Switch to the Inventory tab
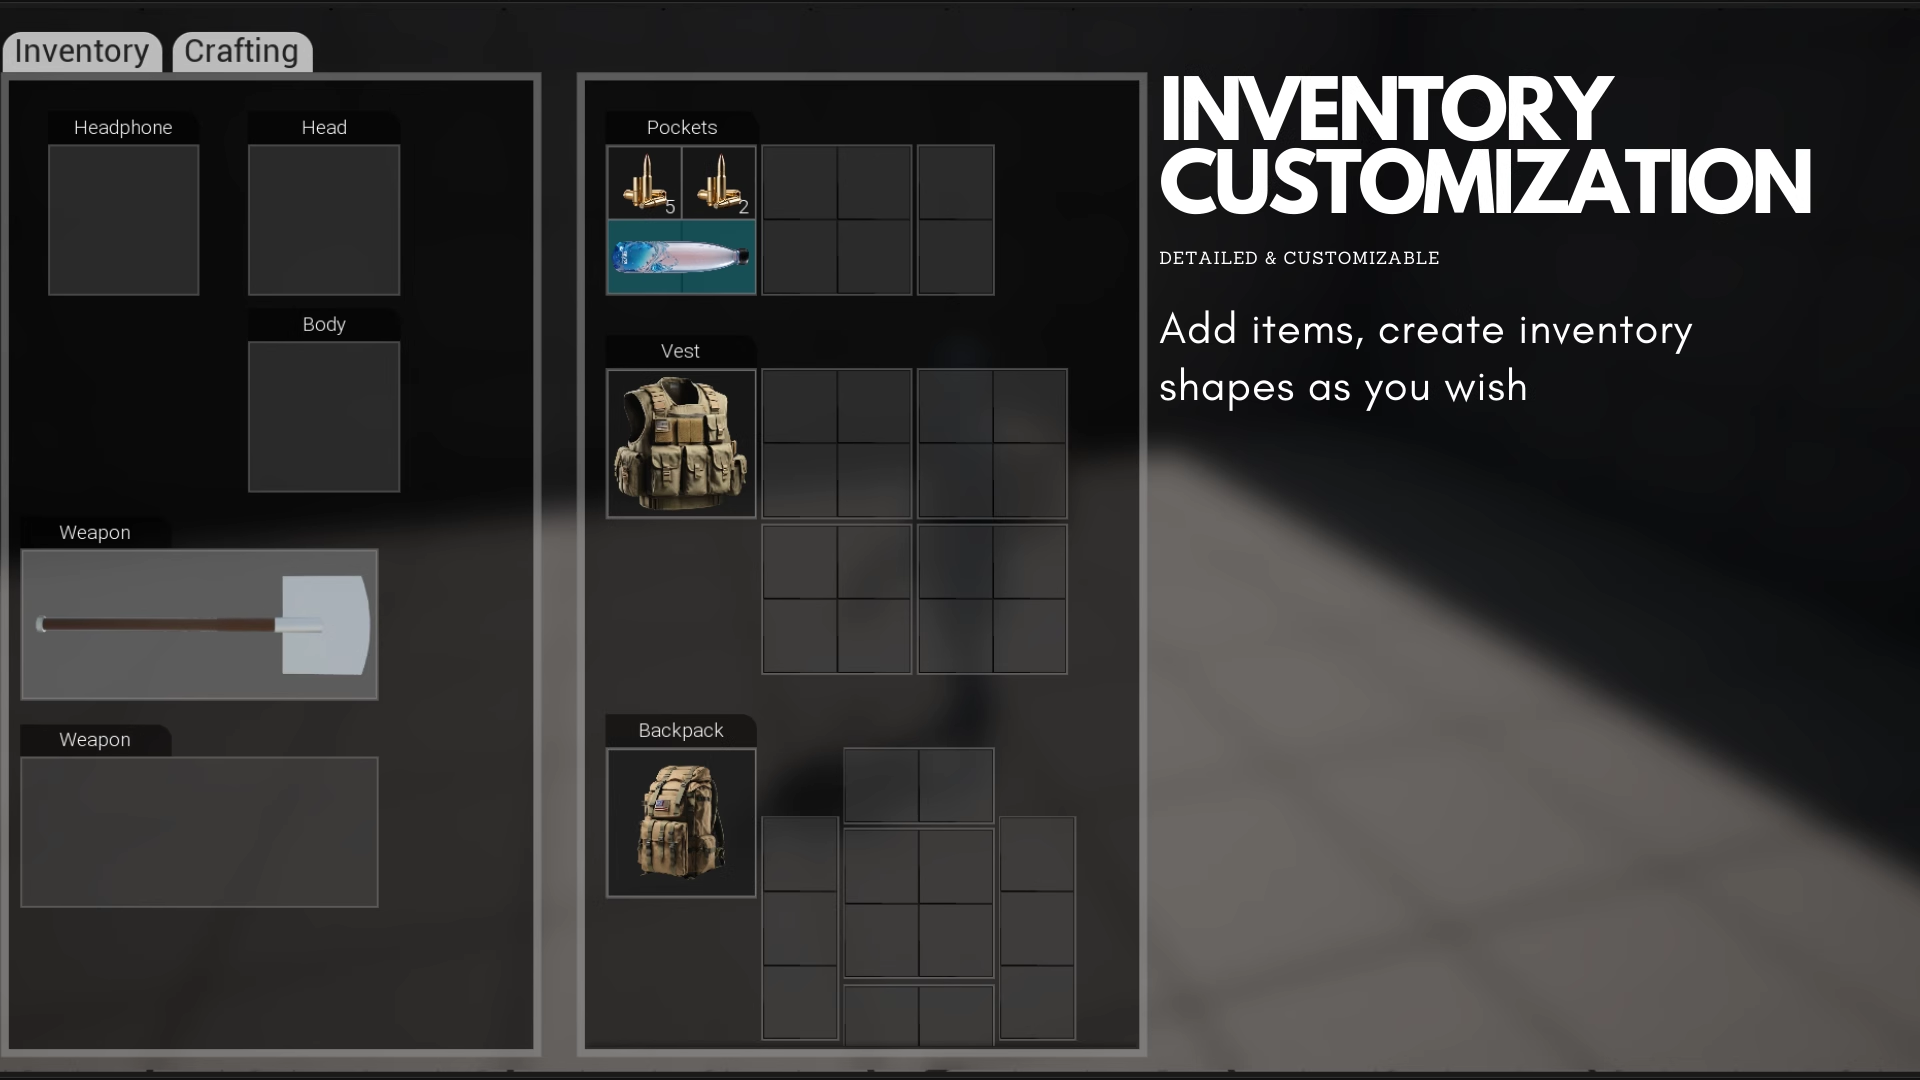Viewport: 1920px width, 1080px height. (x=82, y=50)
